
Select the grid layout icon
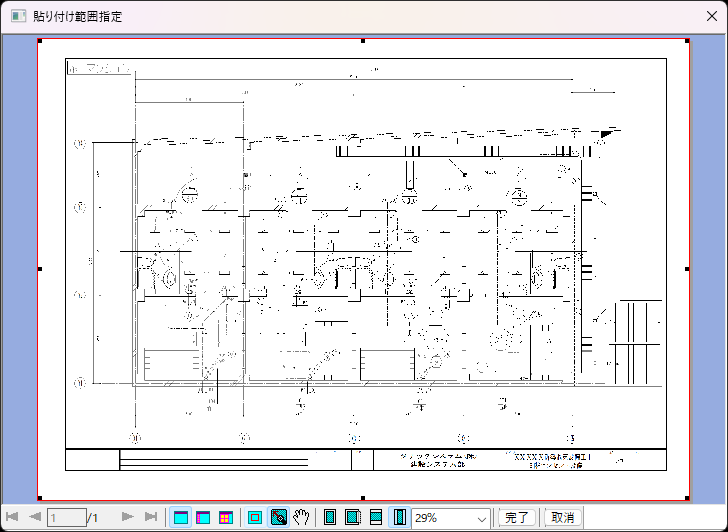tap(225, 517)
